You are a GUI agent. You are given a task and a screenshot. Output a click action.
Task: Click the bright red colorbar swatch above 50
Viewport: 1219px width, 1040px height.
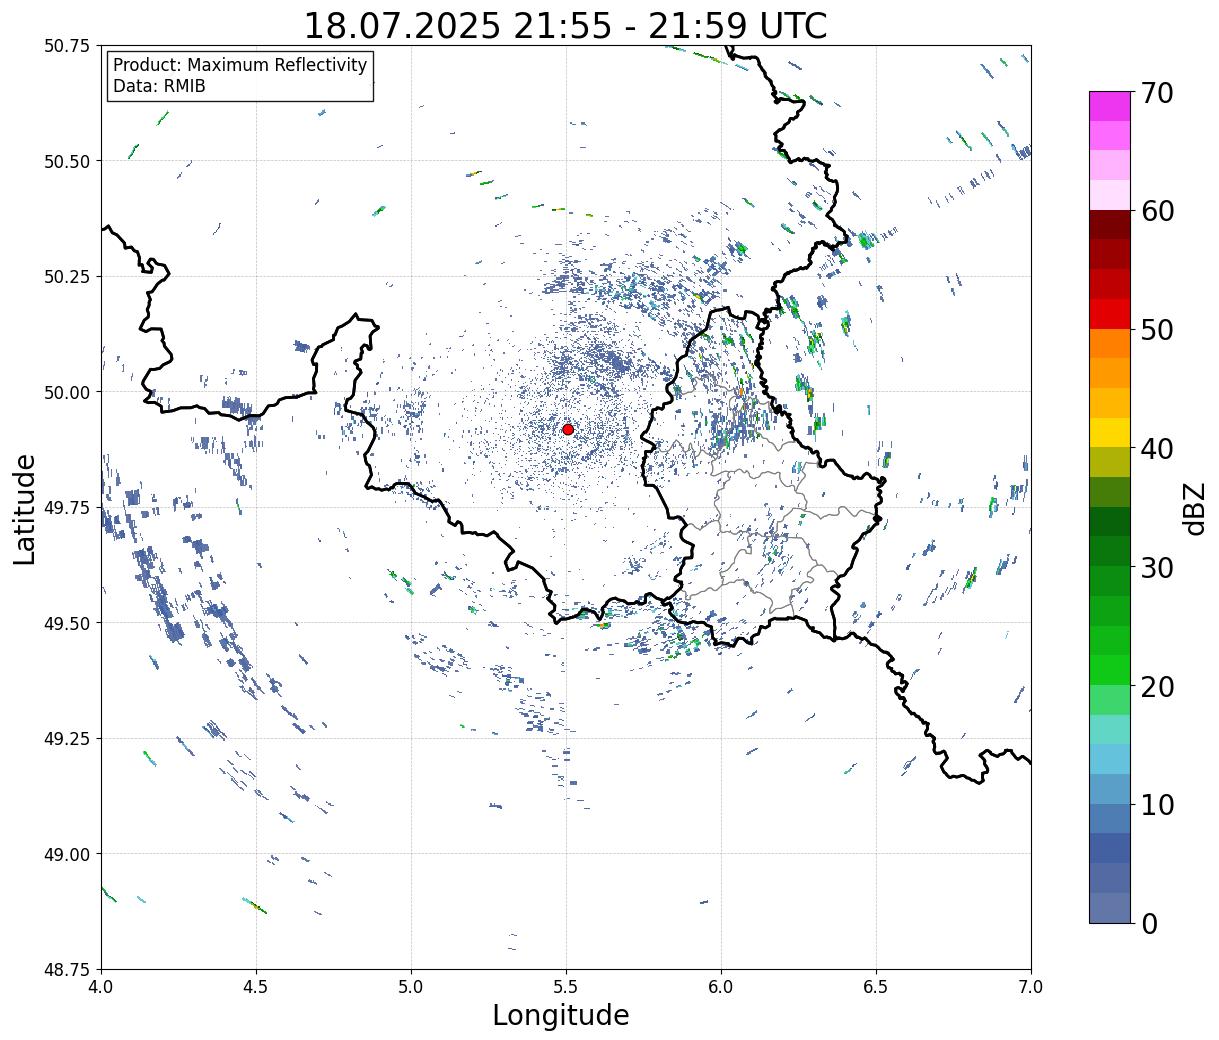[1110, 314]
